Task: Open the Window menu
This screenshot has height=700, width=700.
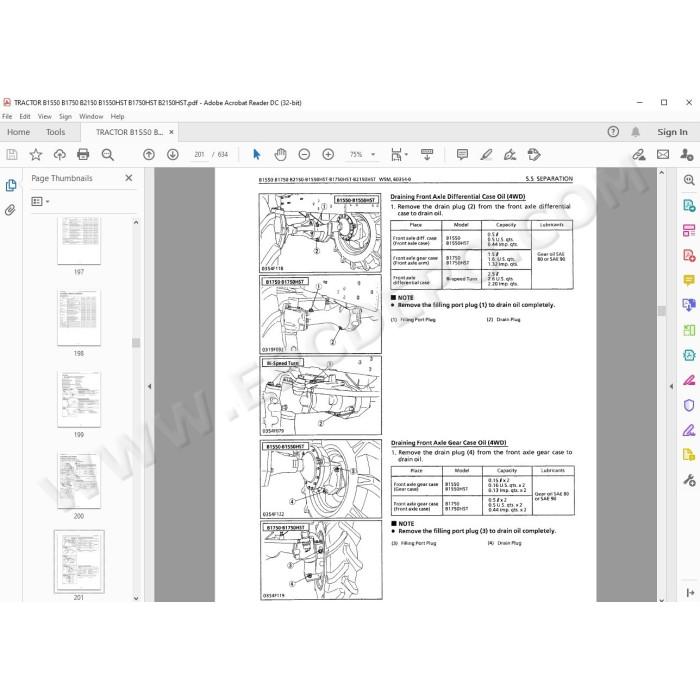Action: click(x=91, y=117)
